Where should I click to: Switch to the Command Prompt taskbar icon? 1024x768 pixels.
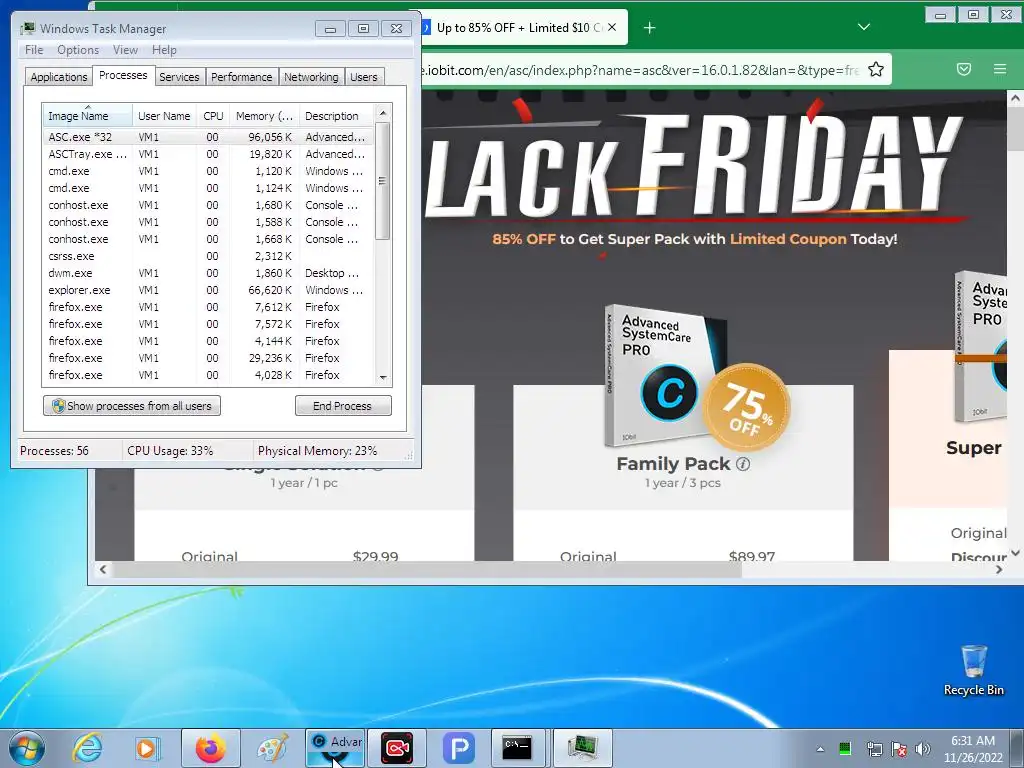pyautogui.click(x=517, y=748)
